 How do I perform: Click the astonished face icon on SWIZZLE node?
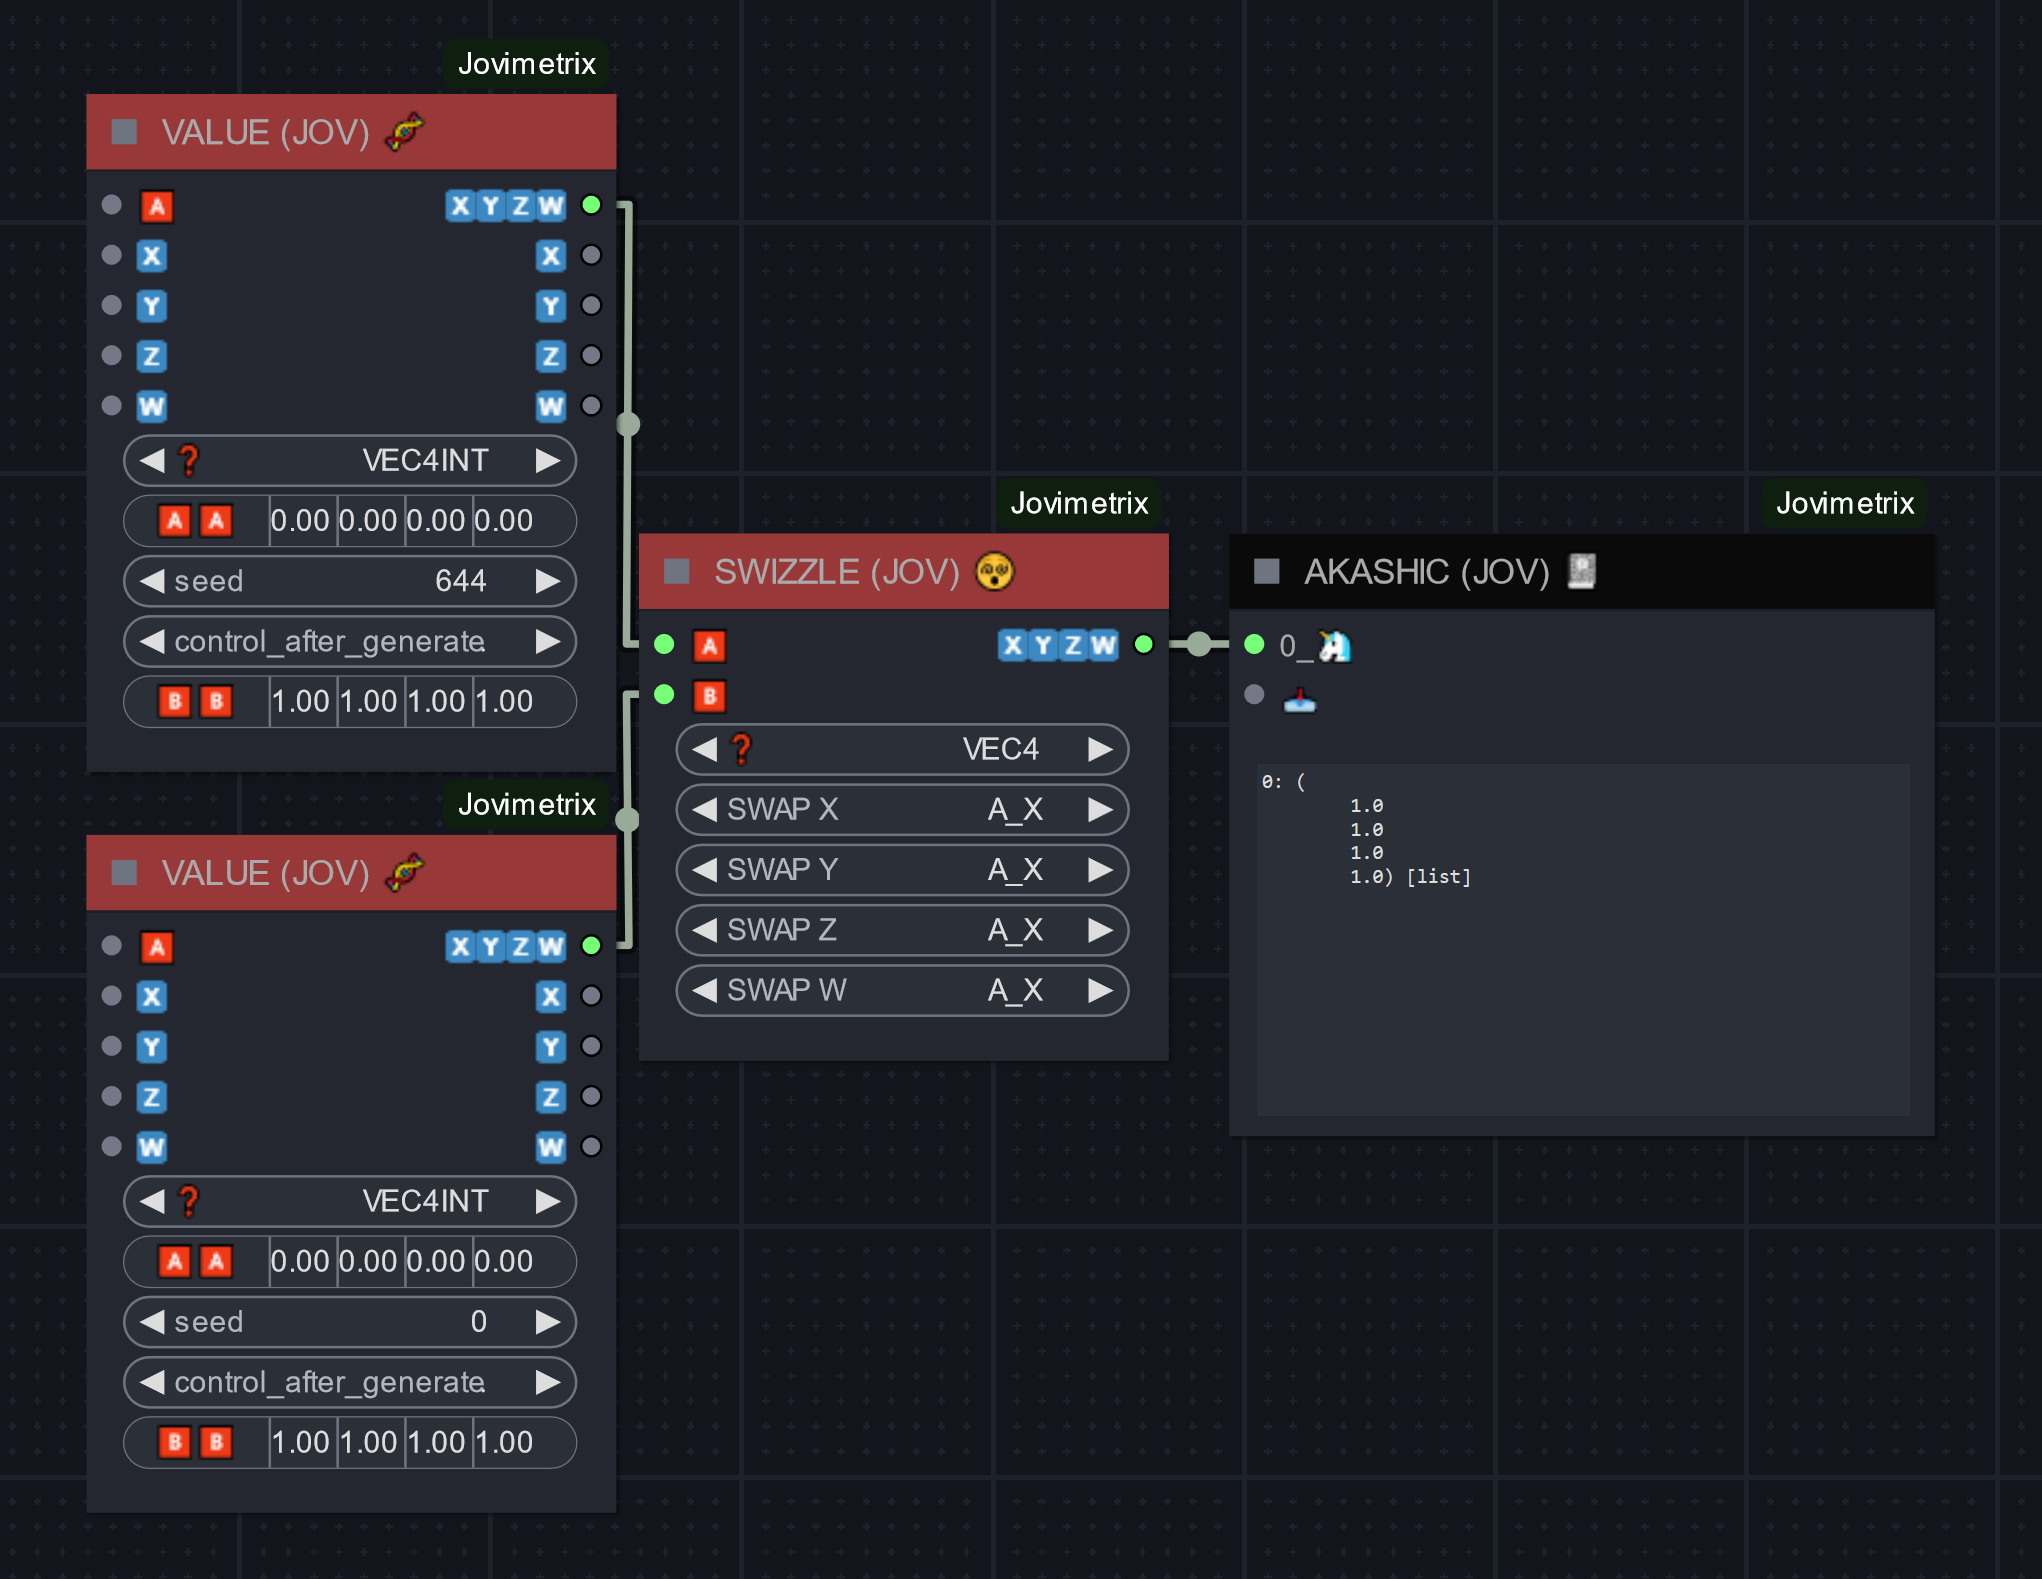[x=994, y=572]
